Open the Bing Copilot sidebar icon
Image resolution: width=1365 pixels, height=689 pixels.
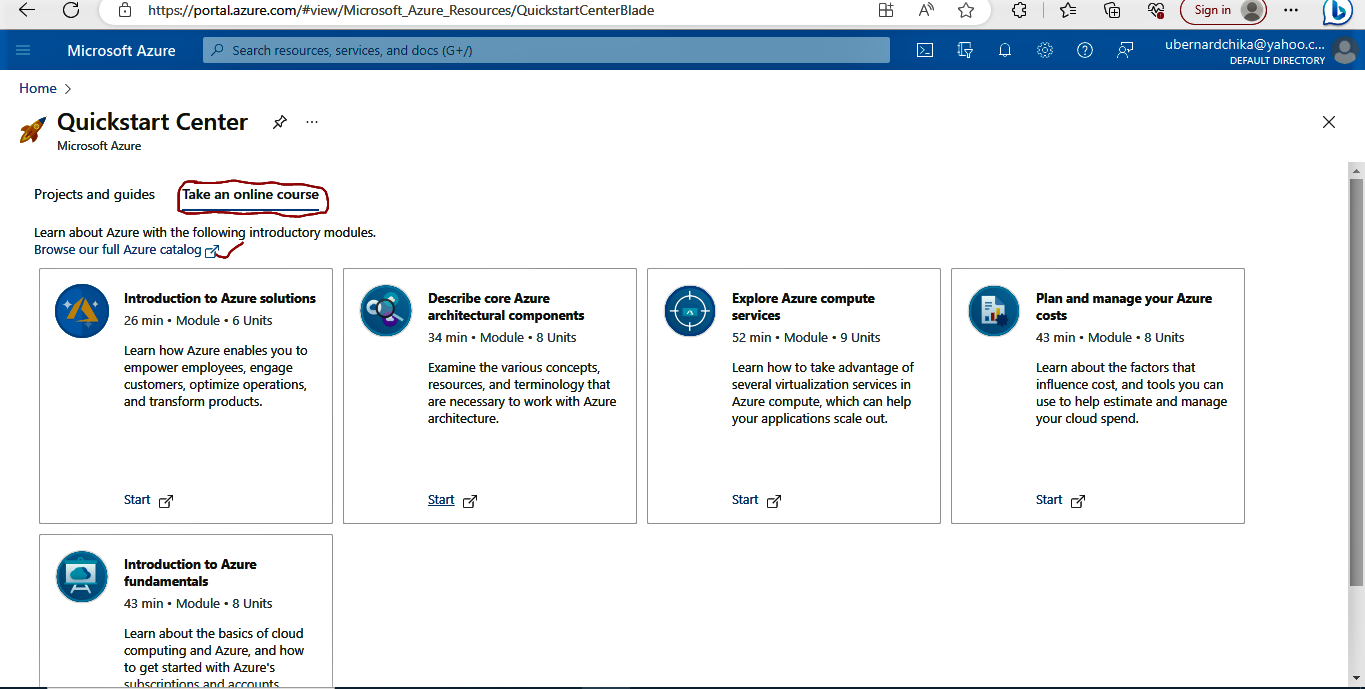(1338, 11)
